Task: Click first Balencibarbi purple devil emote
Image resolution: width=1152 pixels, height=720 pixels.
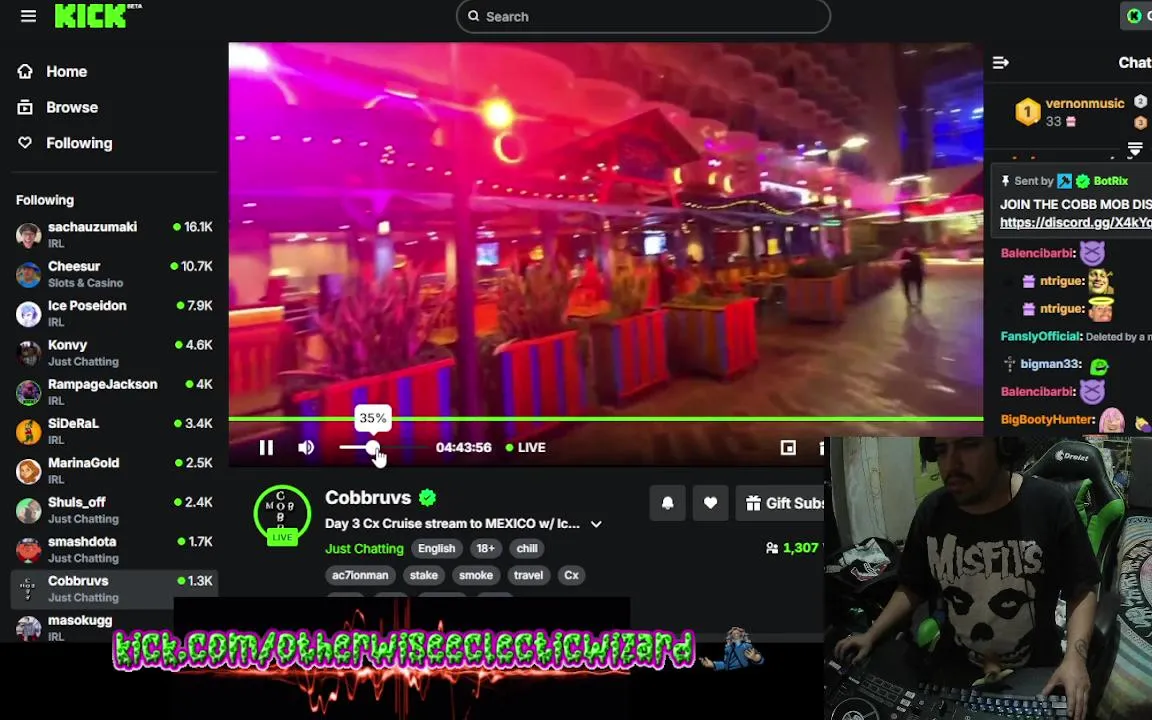Action: click(x=1092, y=253)
